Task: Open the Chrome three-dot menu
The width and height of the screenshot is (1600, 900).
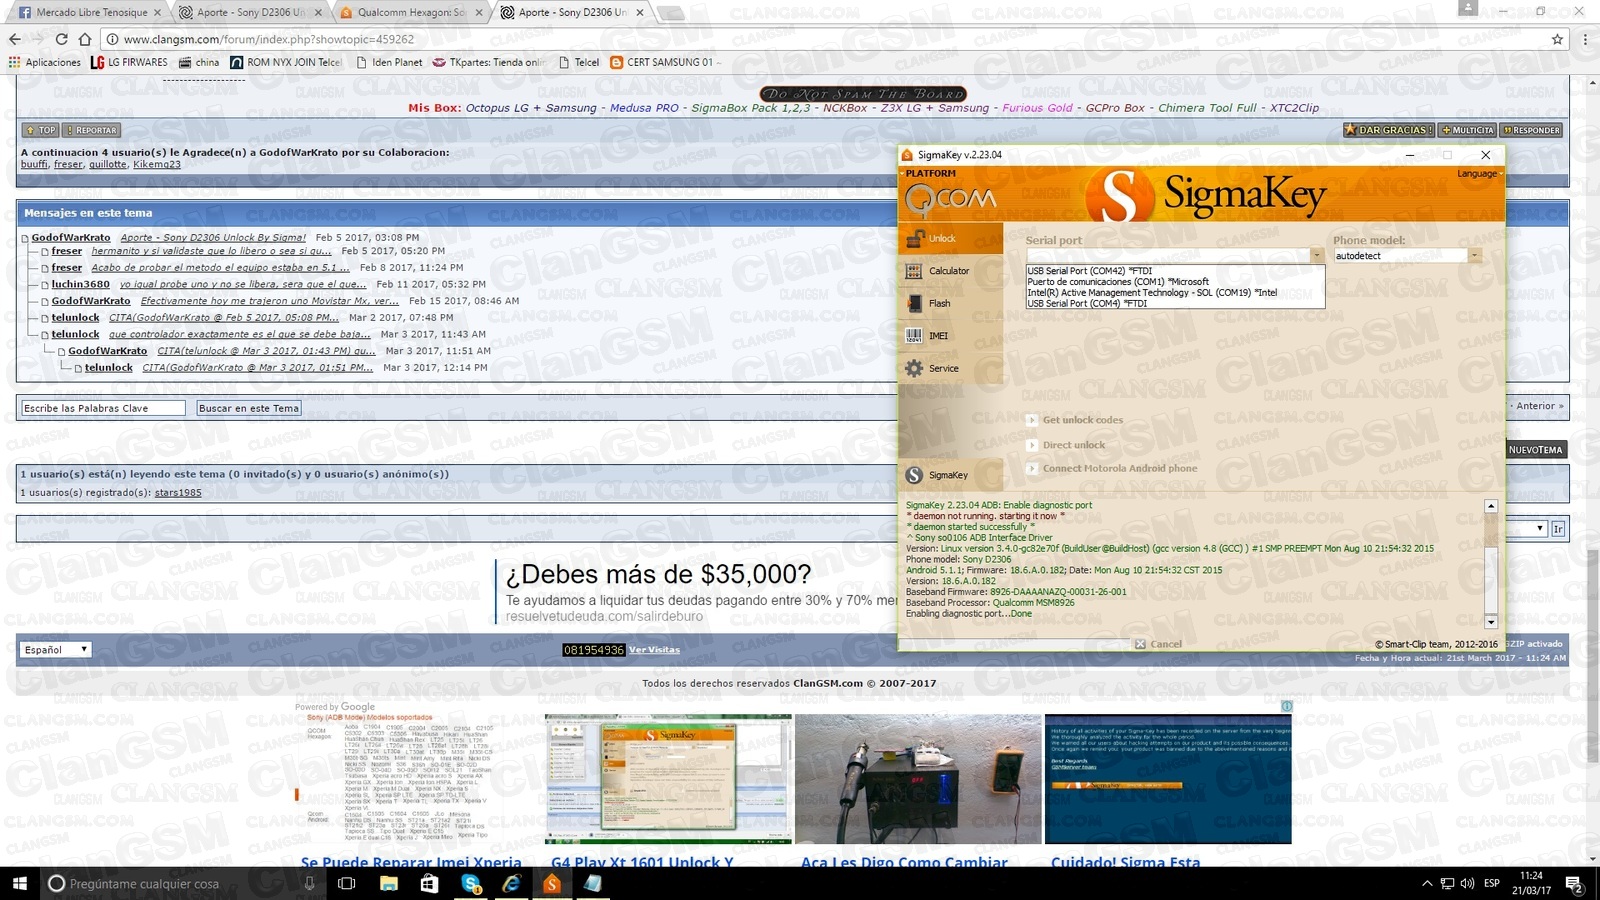Action: coord(1585,39)
